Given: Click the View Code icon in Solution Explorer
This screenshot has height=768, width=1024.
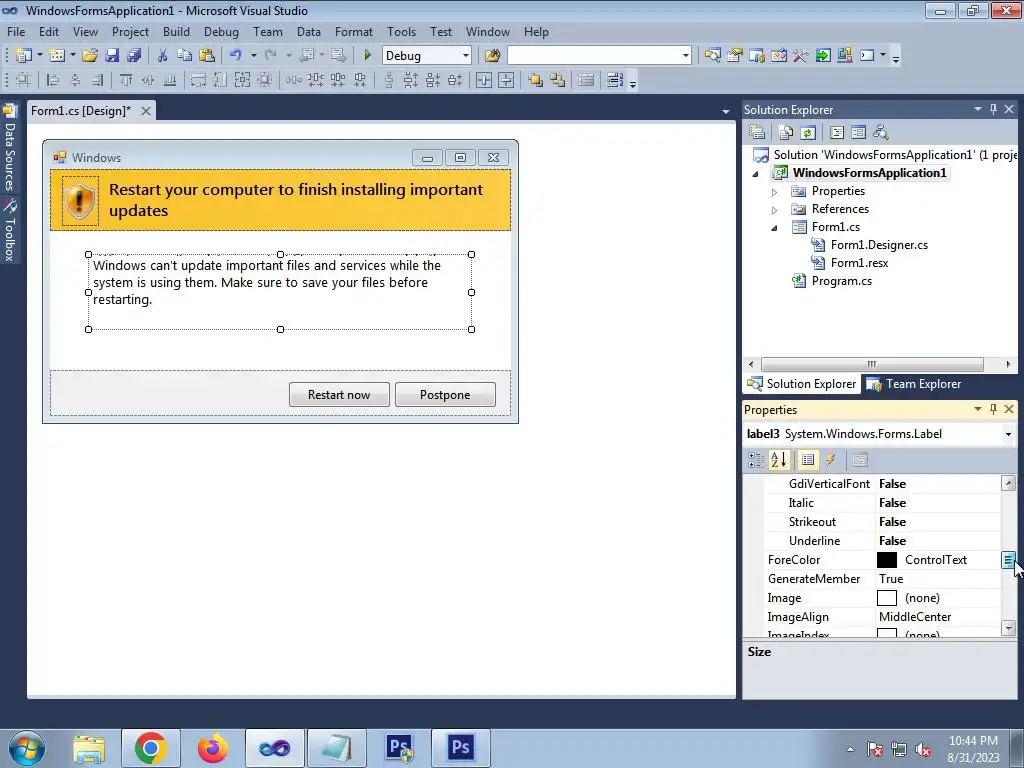Looking at the screenshot, I should [x=837, y=133].
